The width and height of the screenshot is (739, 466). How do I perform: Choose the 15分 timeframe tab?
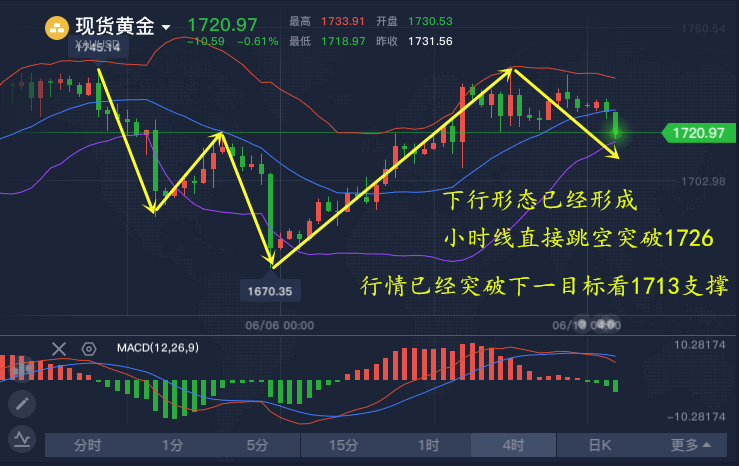coord(343,445)
